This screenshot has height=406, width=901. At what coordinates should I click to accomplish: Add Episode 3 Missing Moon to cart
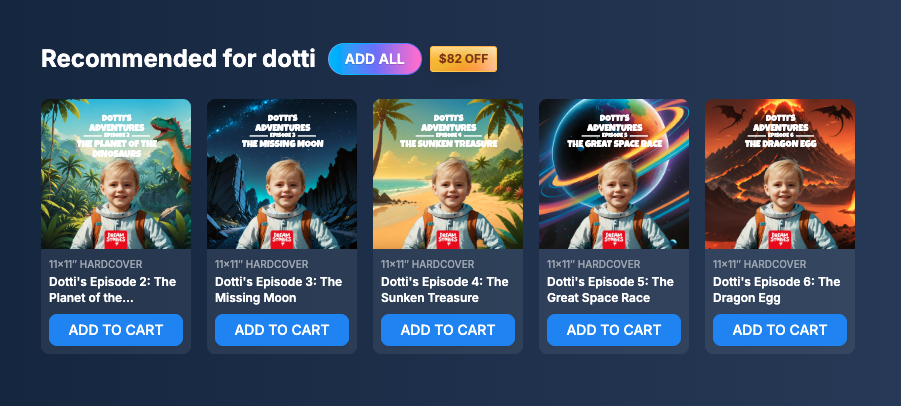(282, 330)
